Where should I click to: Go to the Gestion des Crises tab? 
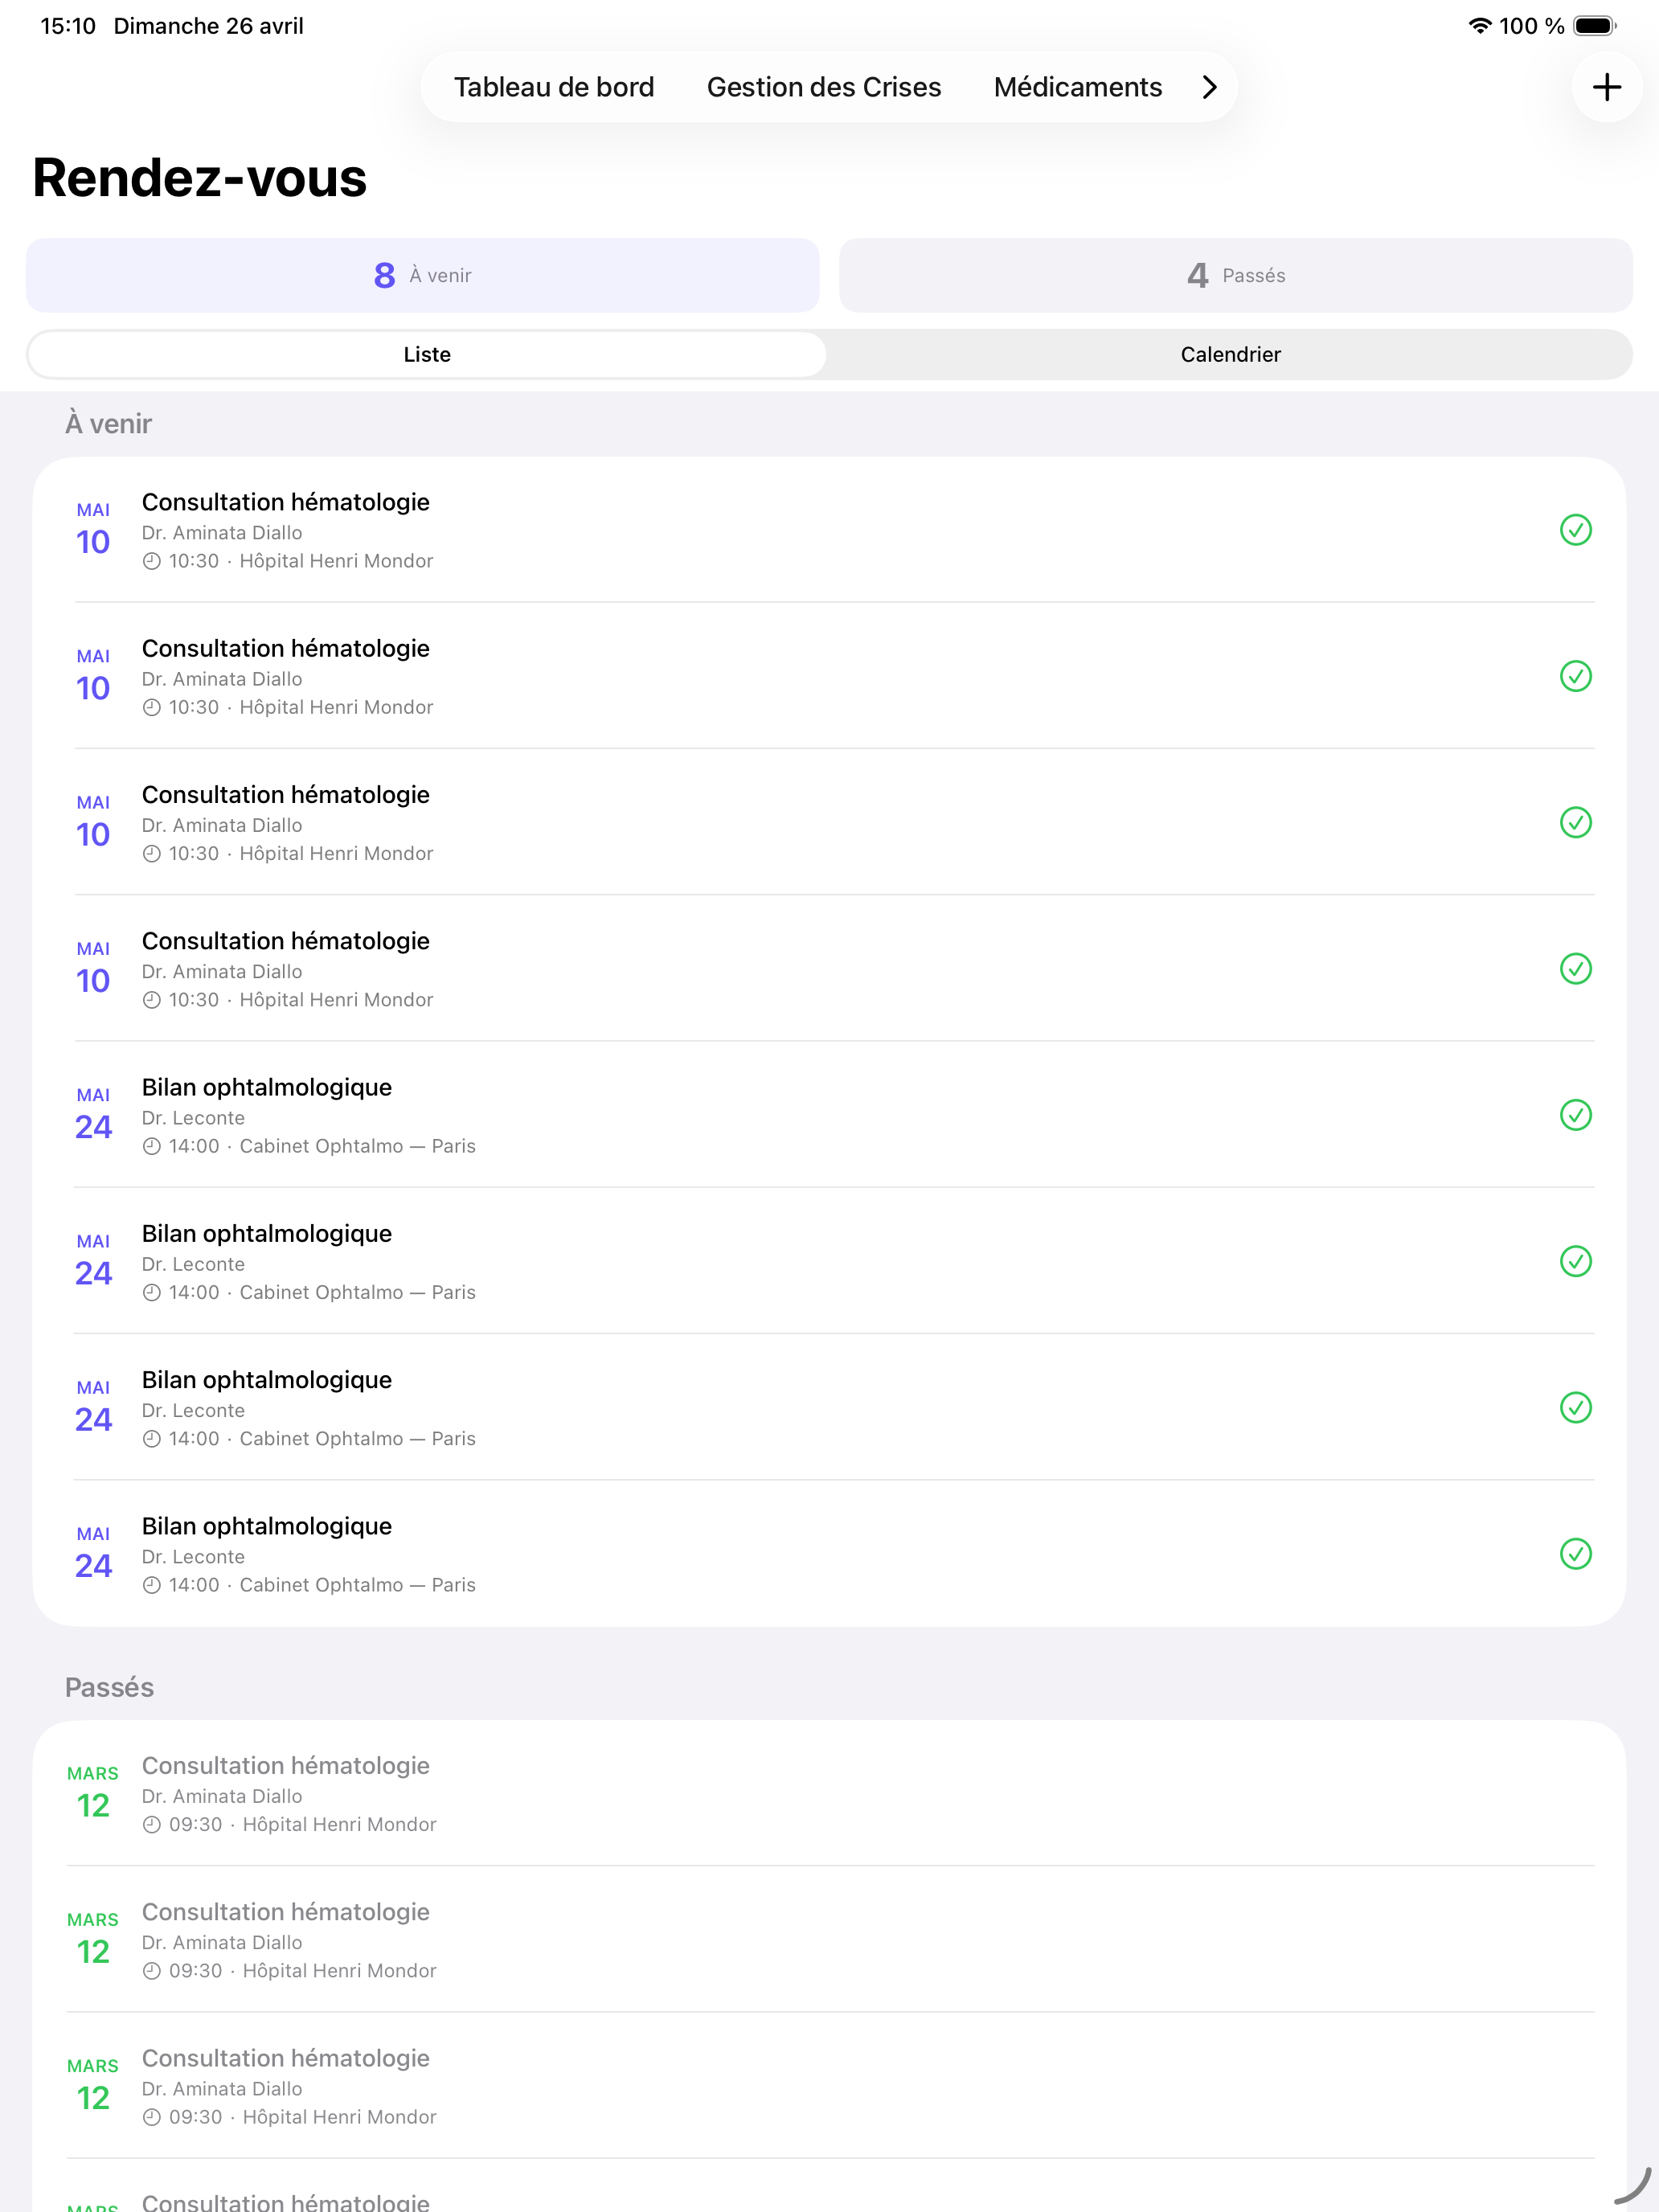point(823,87)
